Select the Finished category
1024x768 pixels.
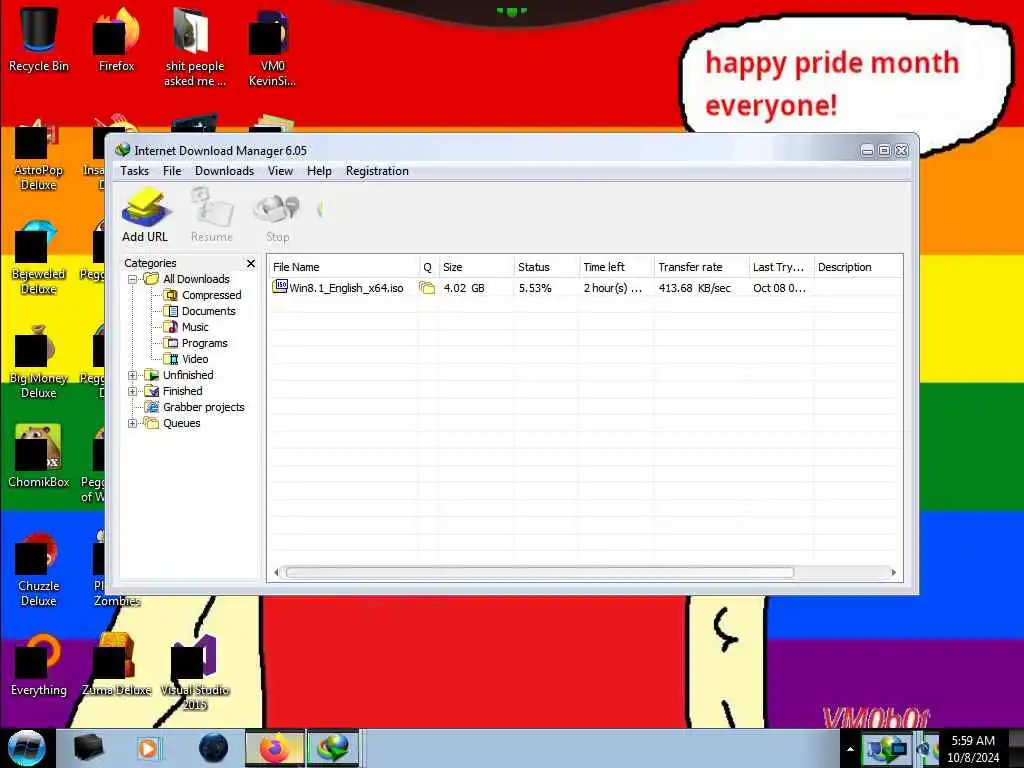pyautogui.click(x=182, y=391)
